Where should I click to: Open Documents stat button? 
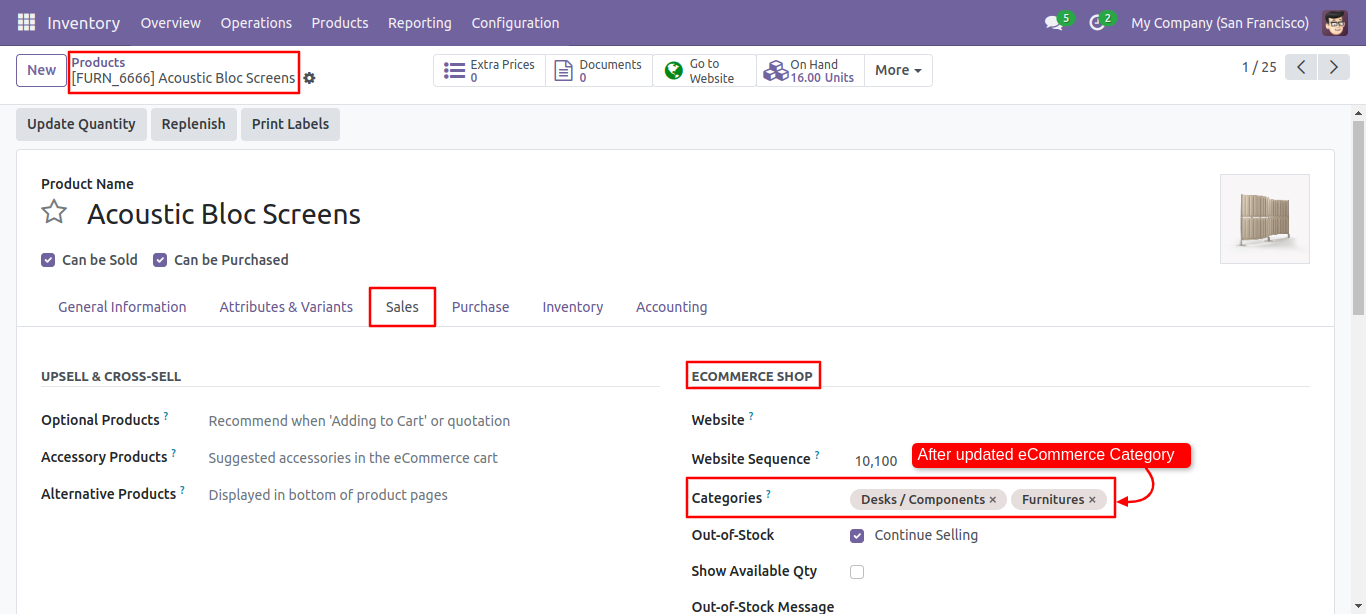point(599,70)
